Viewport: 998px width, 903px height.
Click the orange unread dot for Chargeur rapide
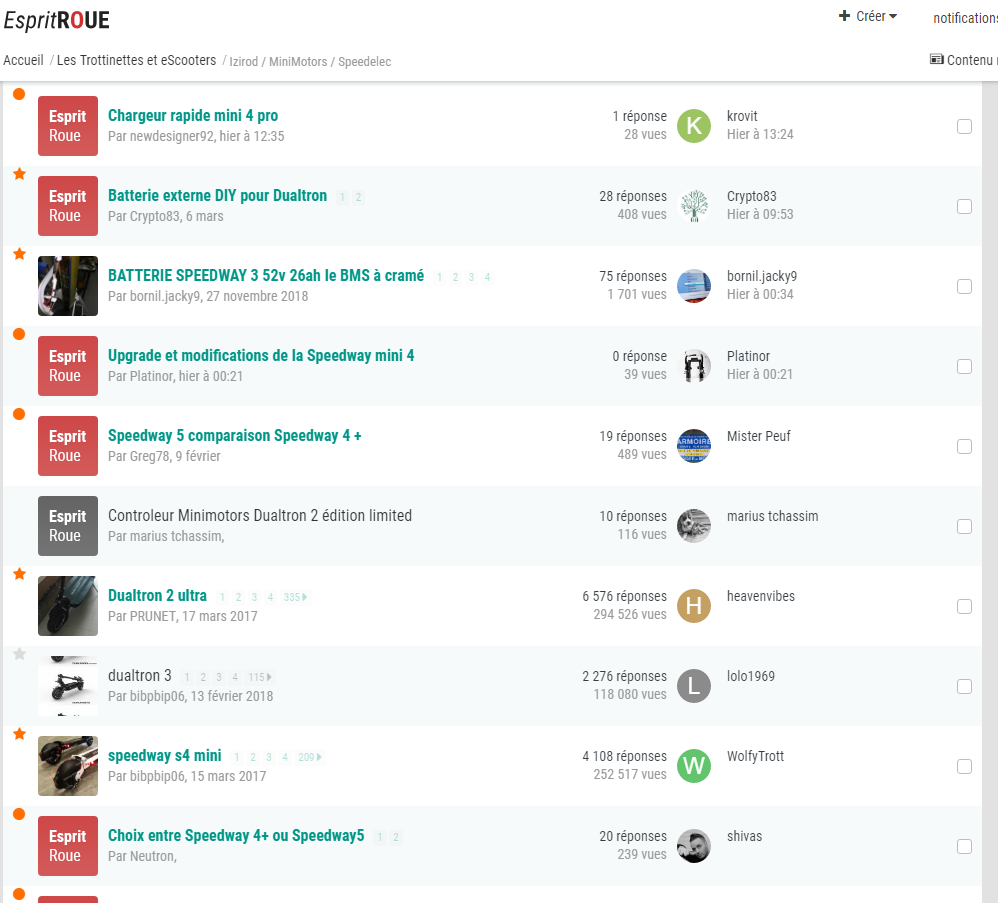click(19, 94)
